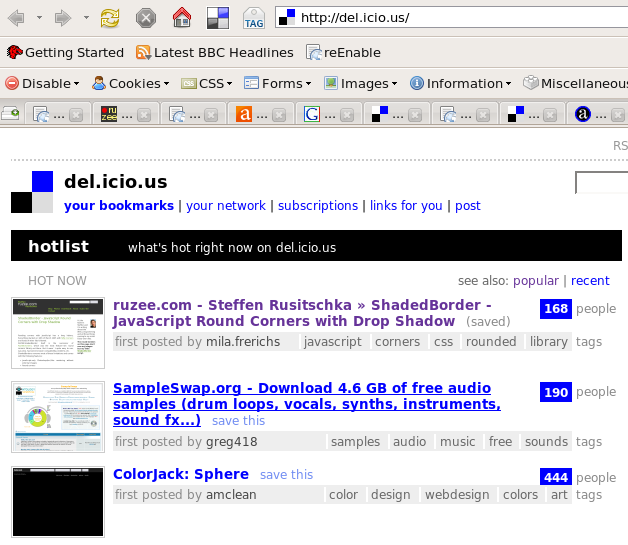
Task: Click 'save this' for ColorJack: Sphere
Action: [287, 475]
